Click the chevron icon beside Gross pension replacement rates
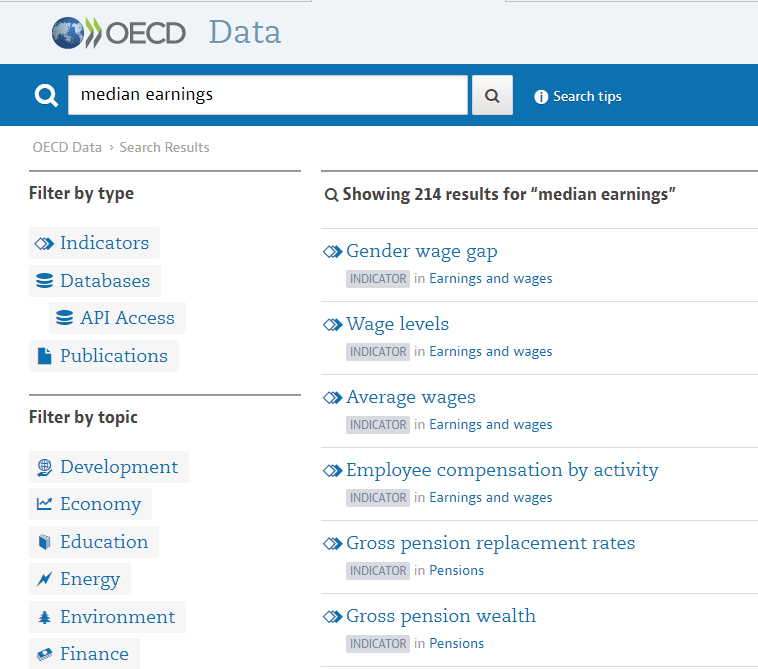 pos(333,543)
